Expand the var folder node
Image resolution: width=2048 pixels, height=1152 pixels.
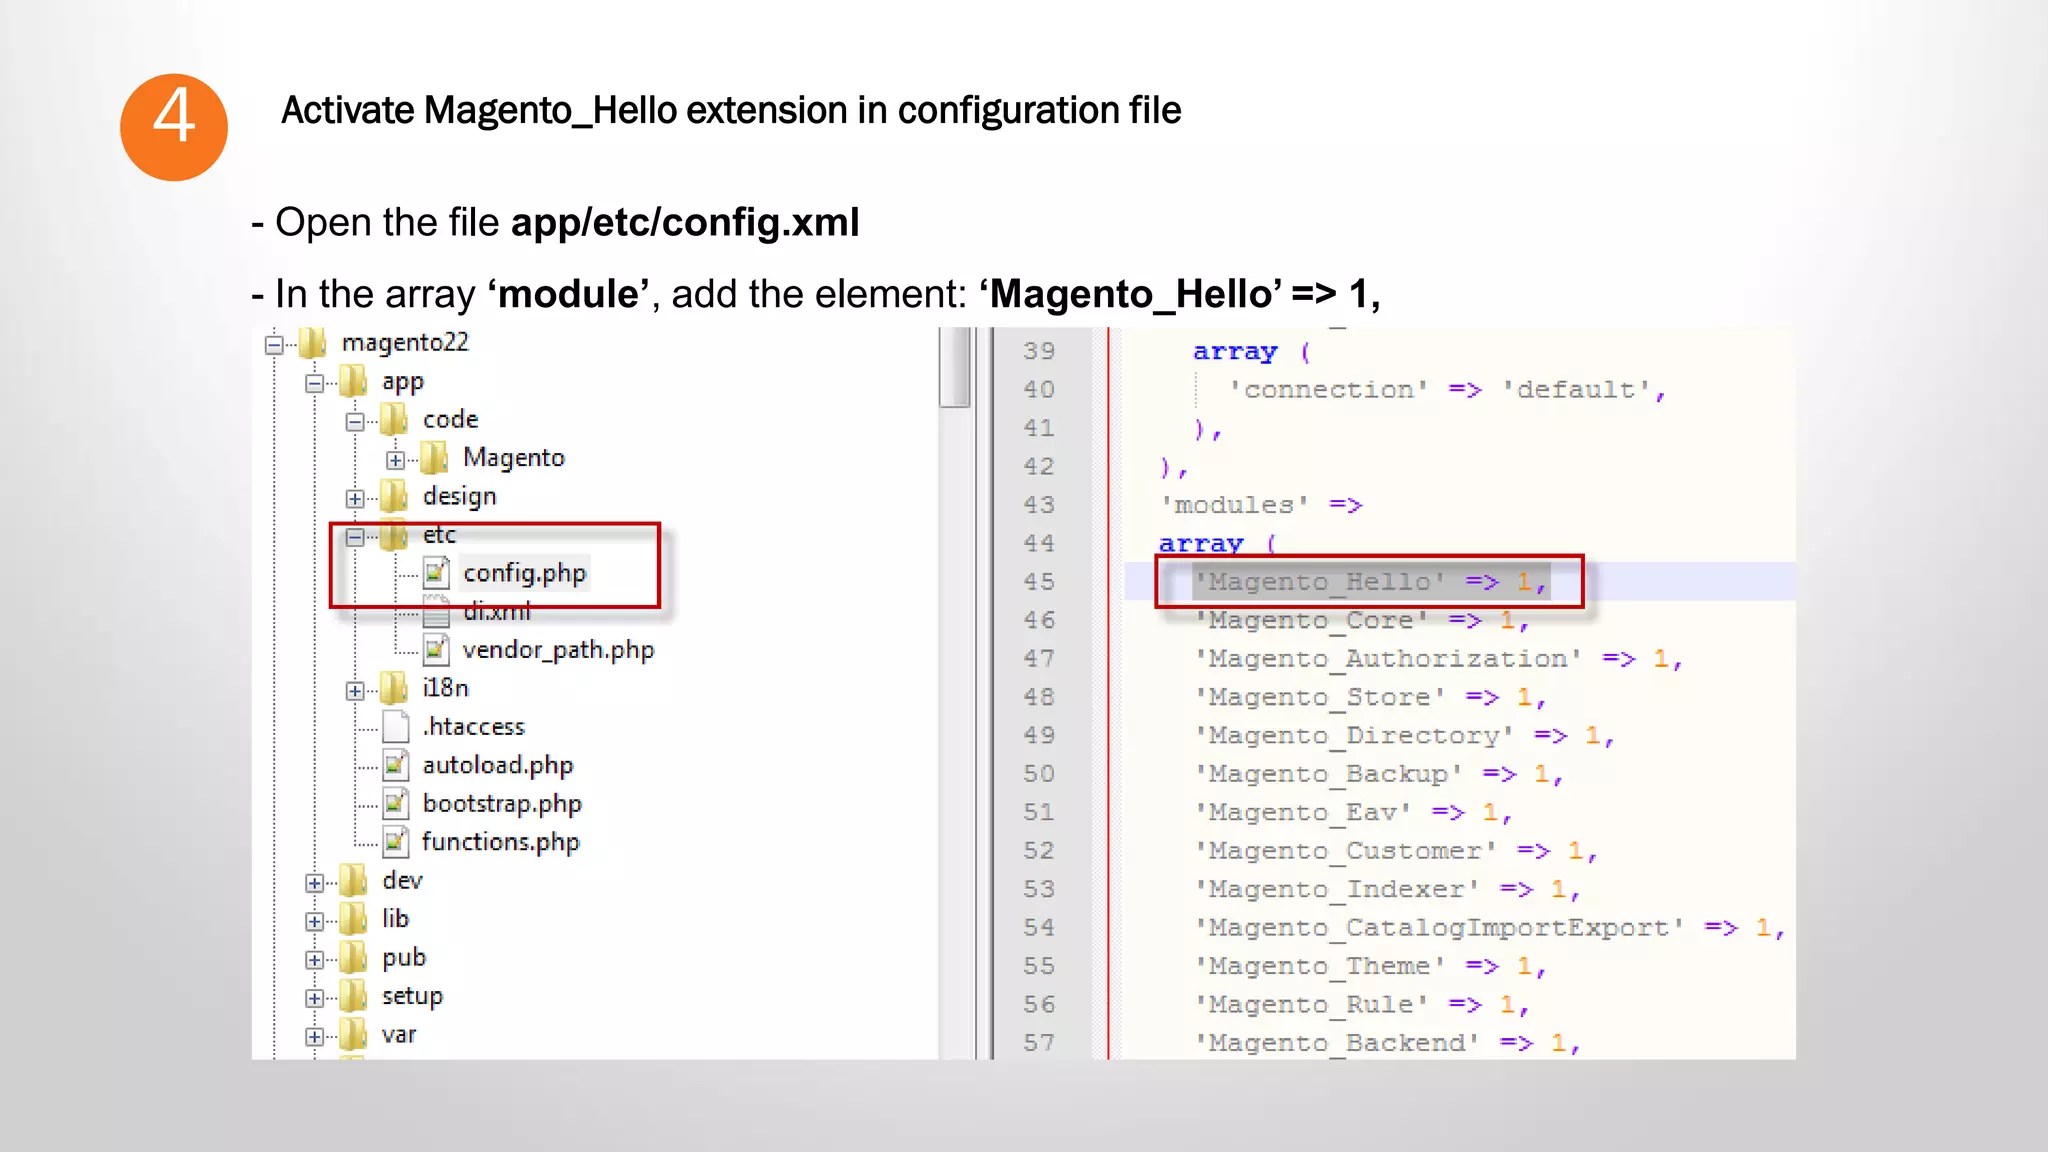[314, 1037]
